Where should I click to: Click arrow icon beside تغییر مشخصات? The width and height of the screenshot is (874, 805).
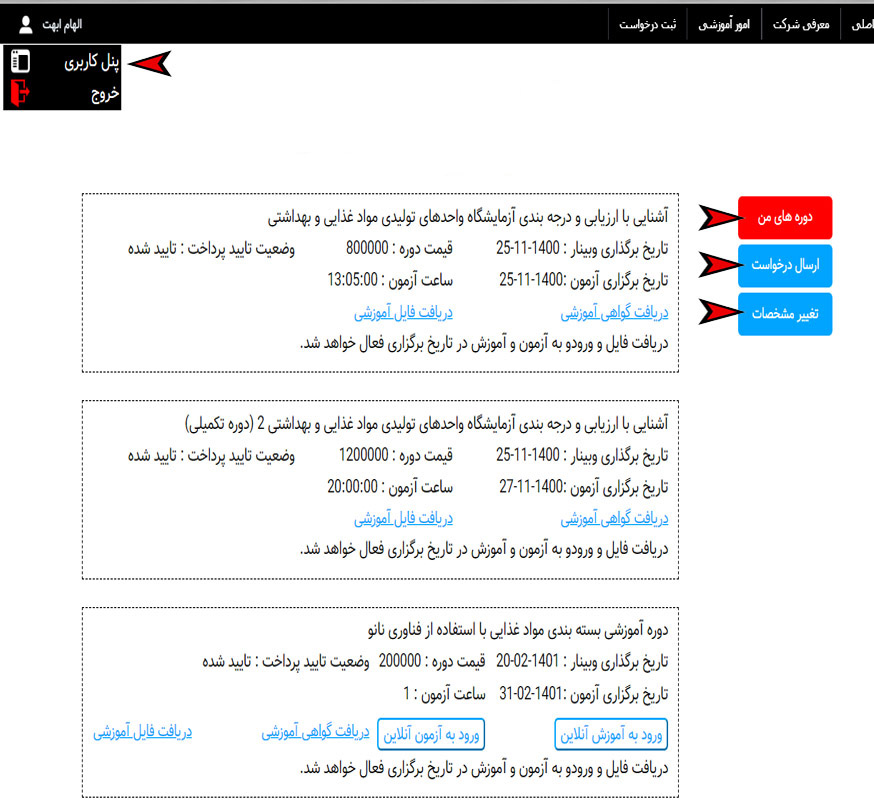[720, 313]
